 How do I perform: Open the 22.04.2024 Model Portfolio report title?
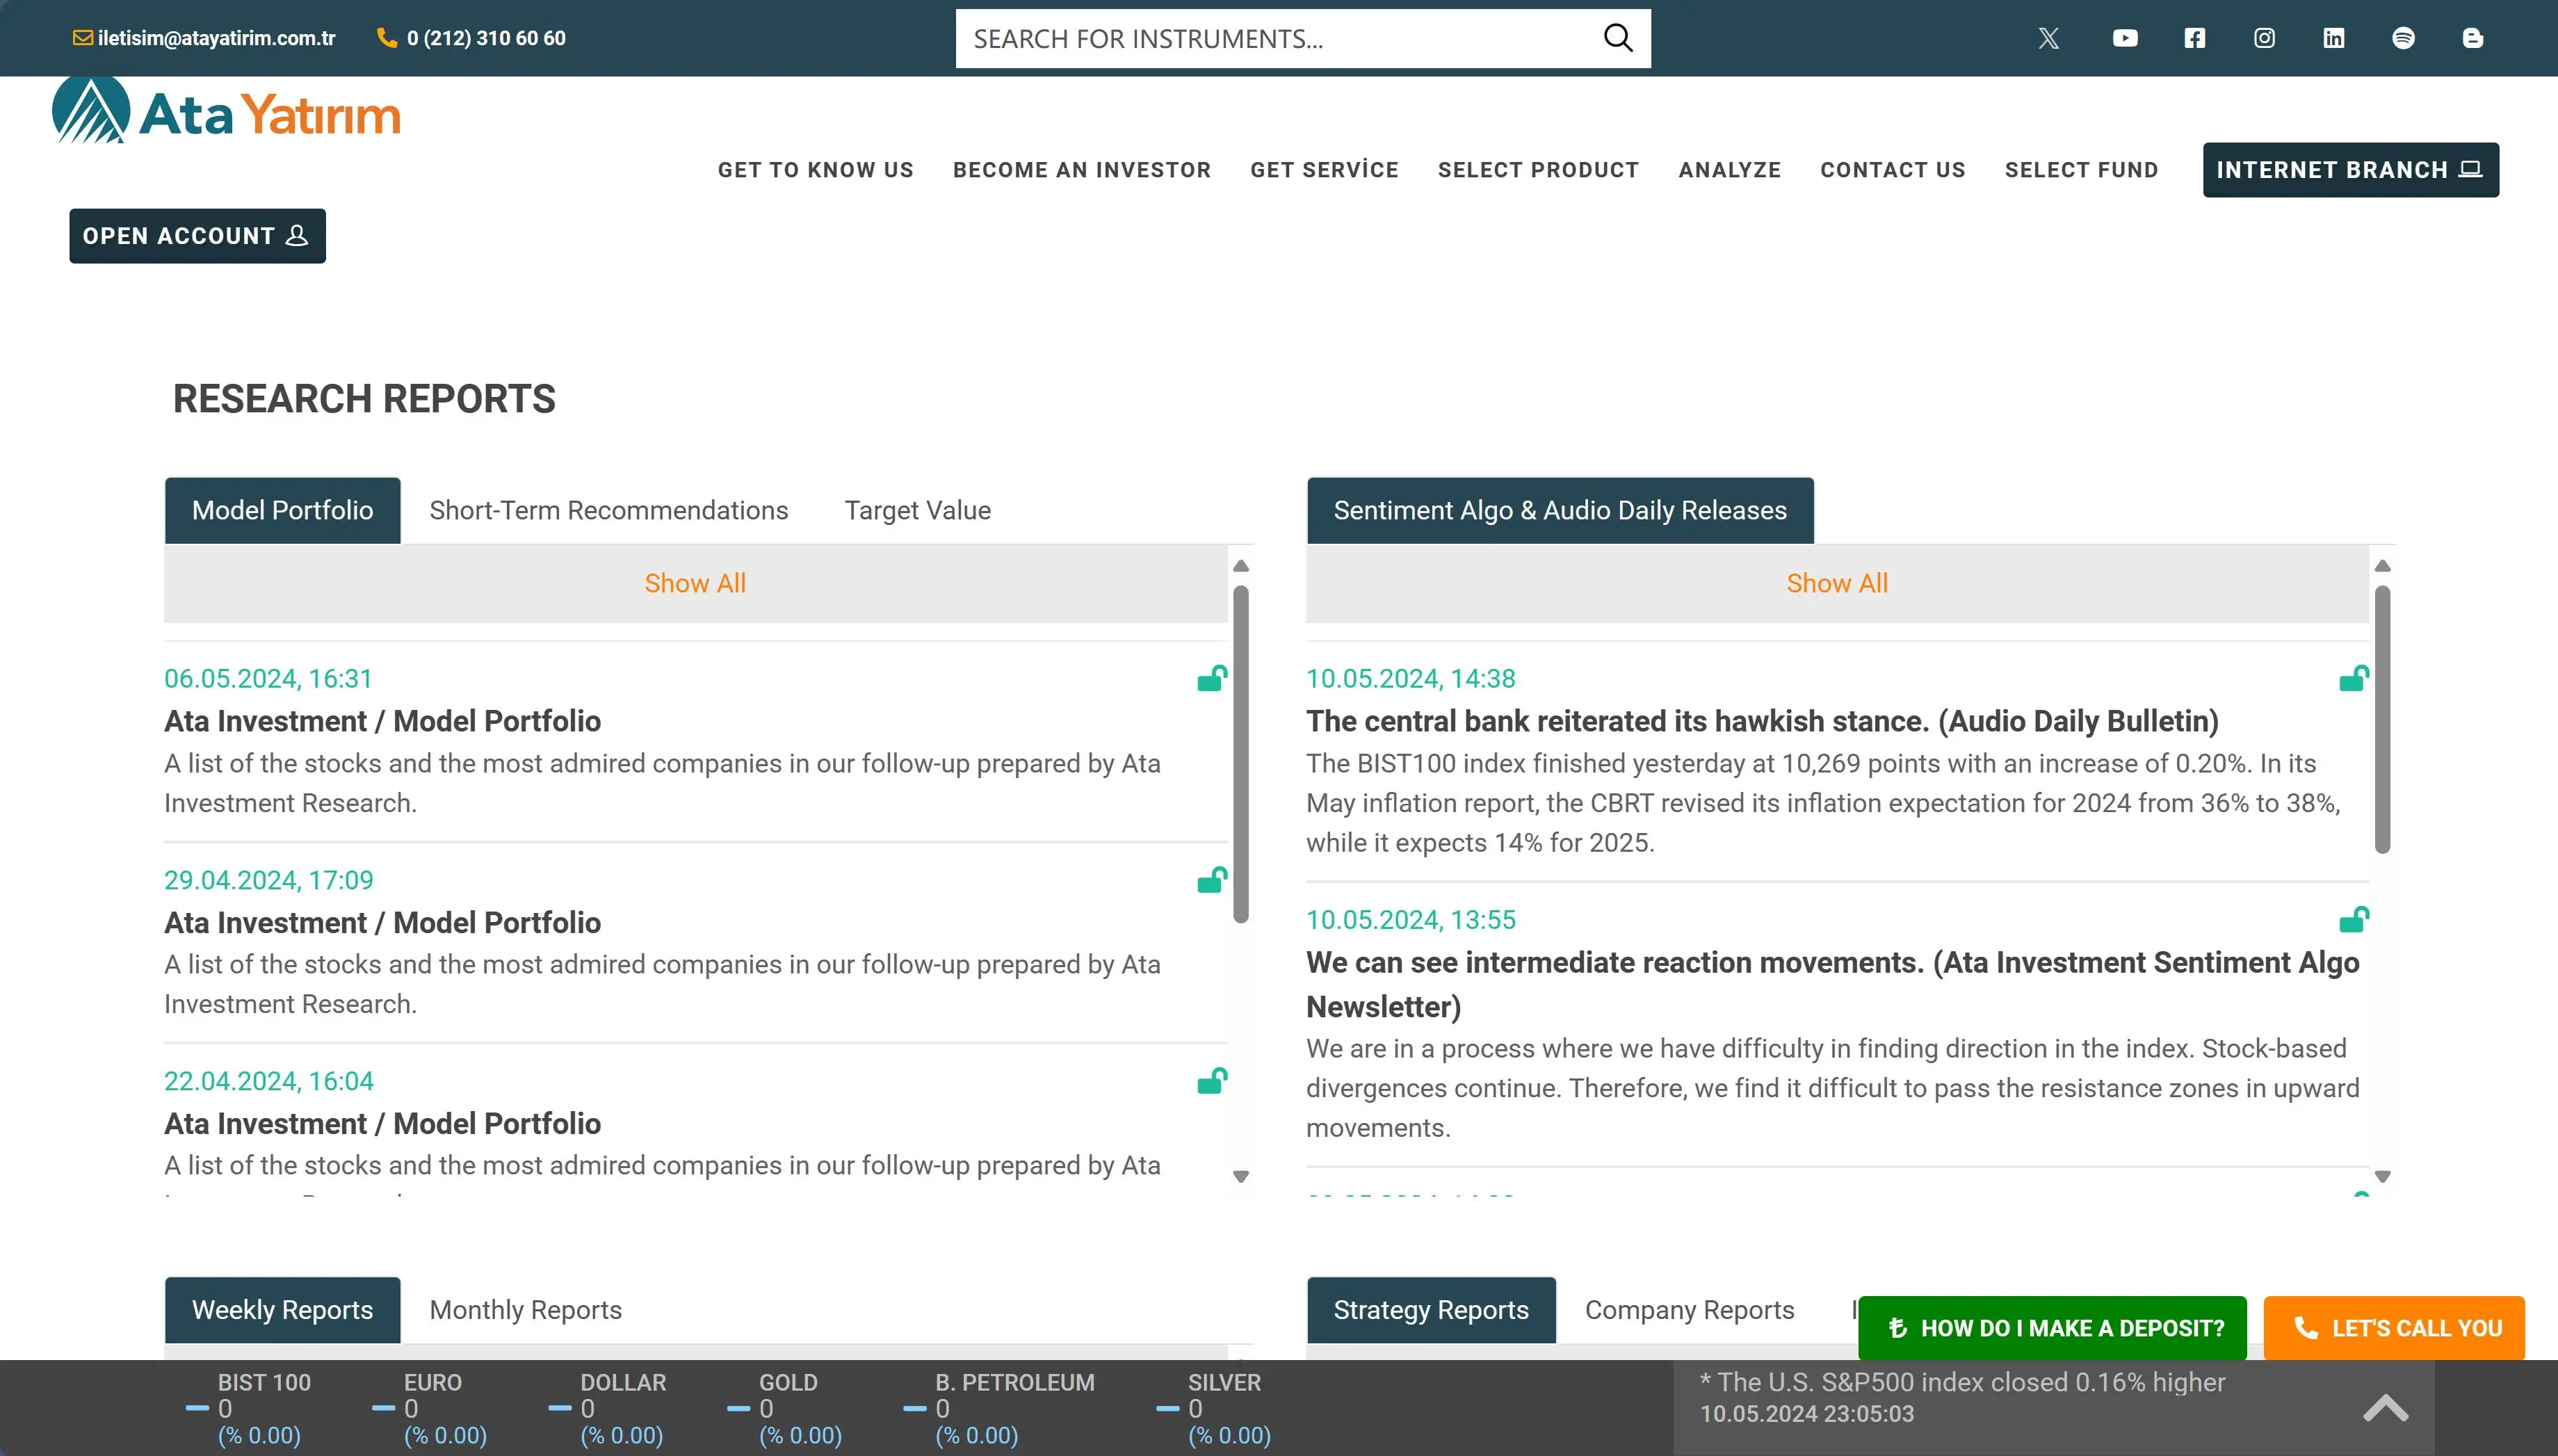click(383, 1123)
